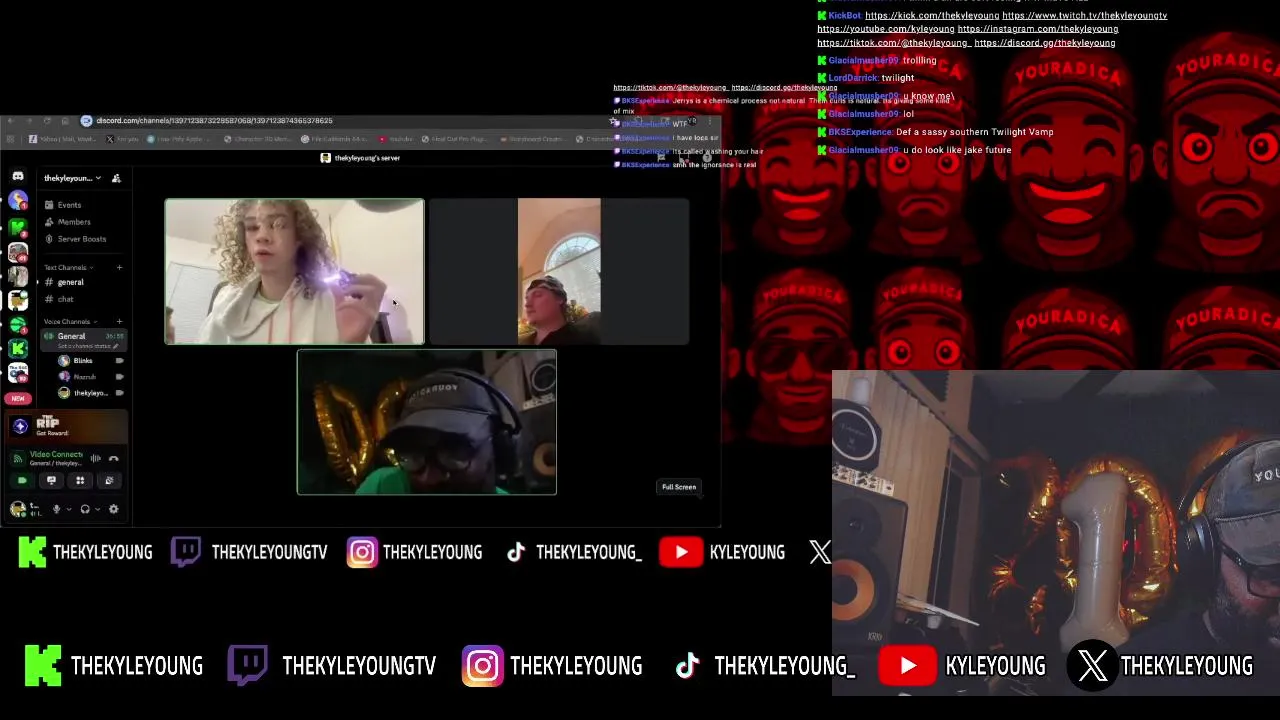Click own user avatar in Discord panel
1280x720 pixels.
(18, 509)
